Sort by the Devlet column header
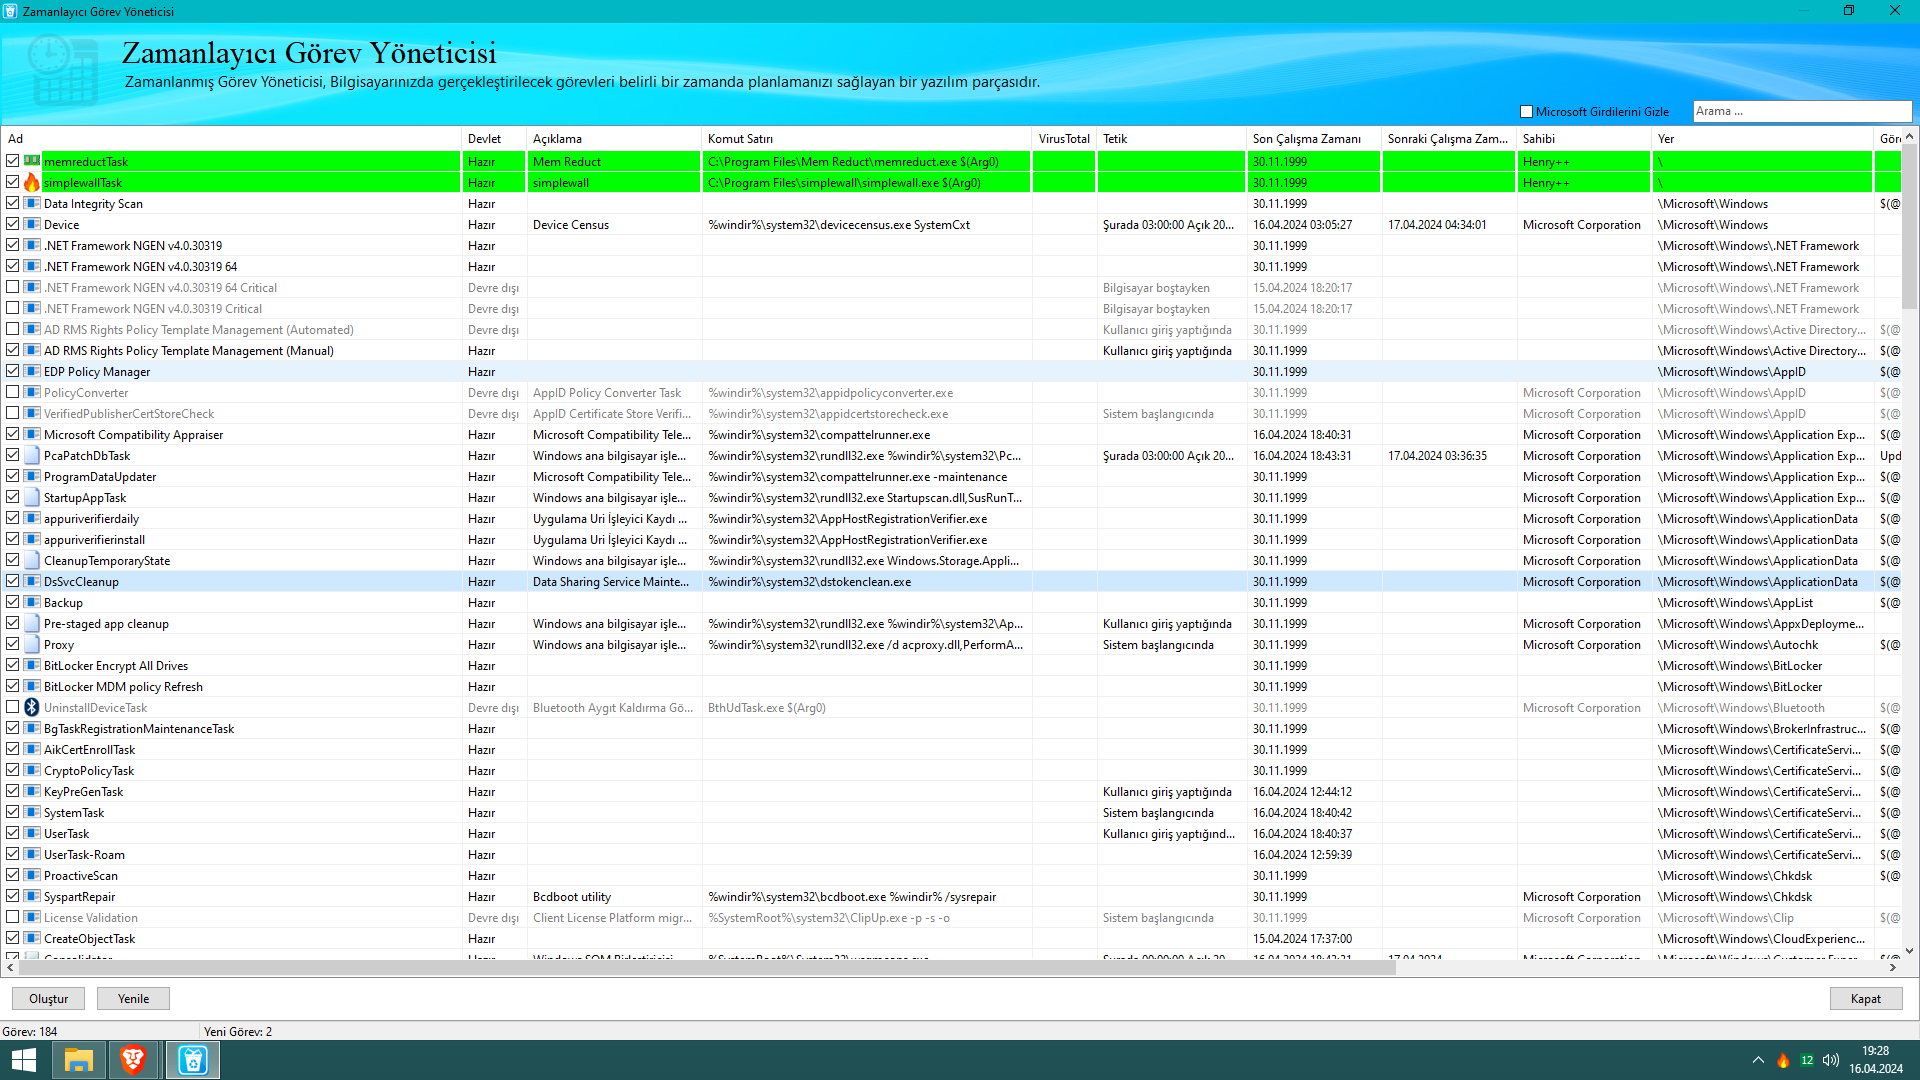The image size is (1920, 1080). [494, 139]
